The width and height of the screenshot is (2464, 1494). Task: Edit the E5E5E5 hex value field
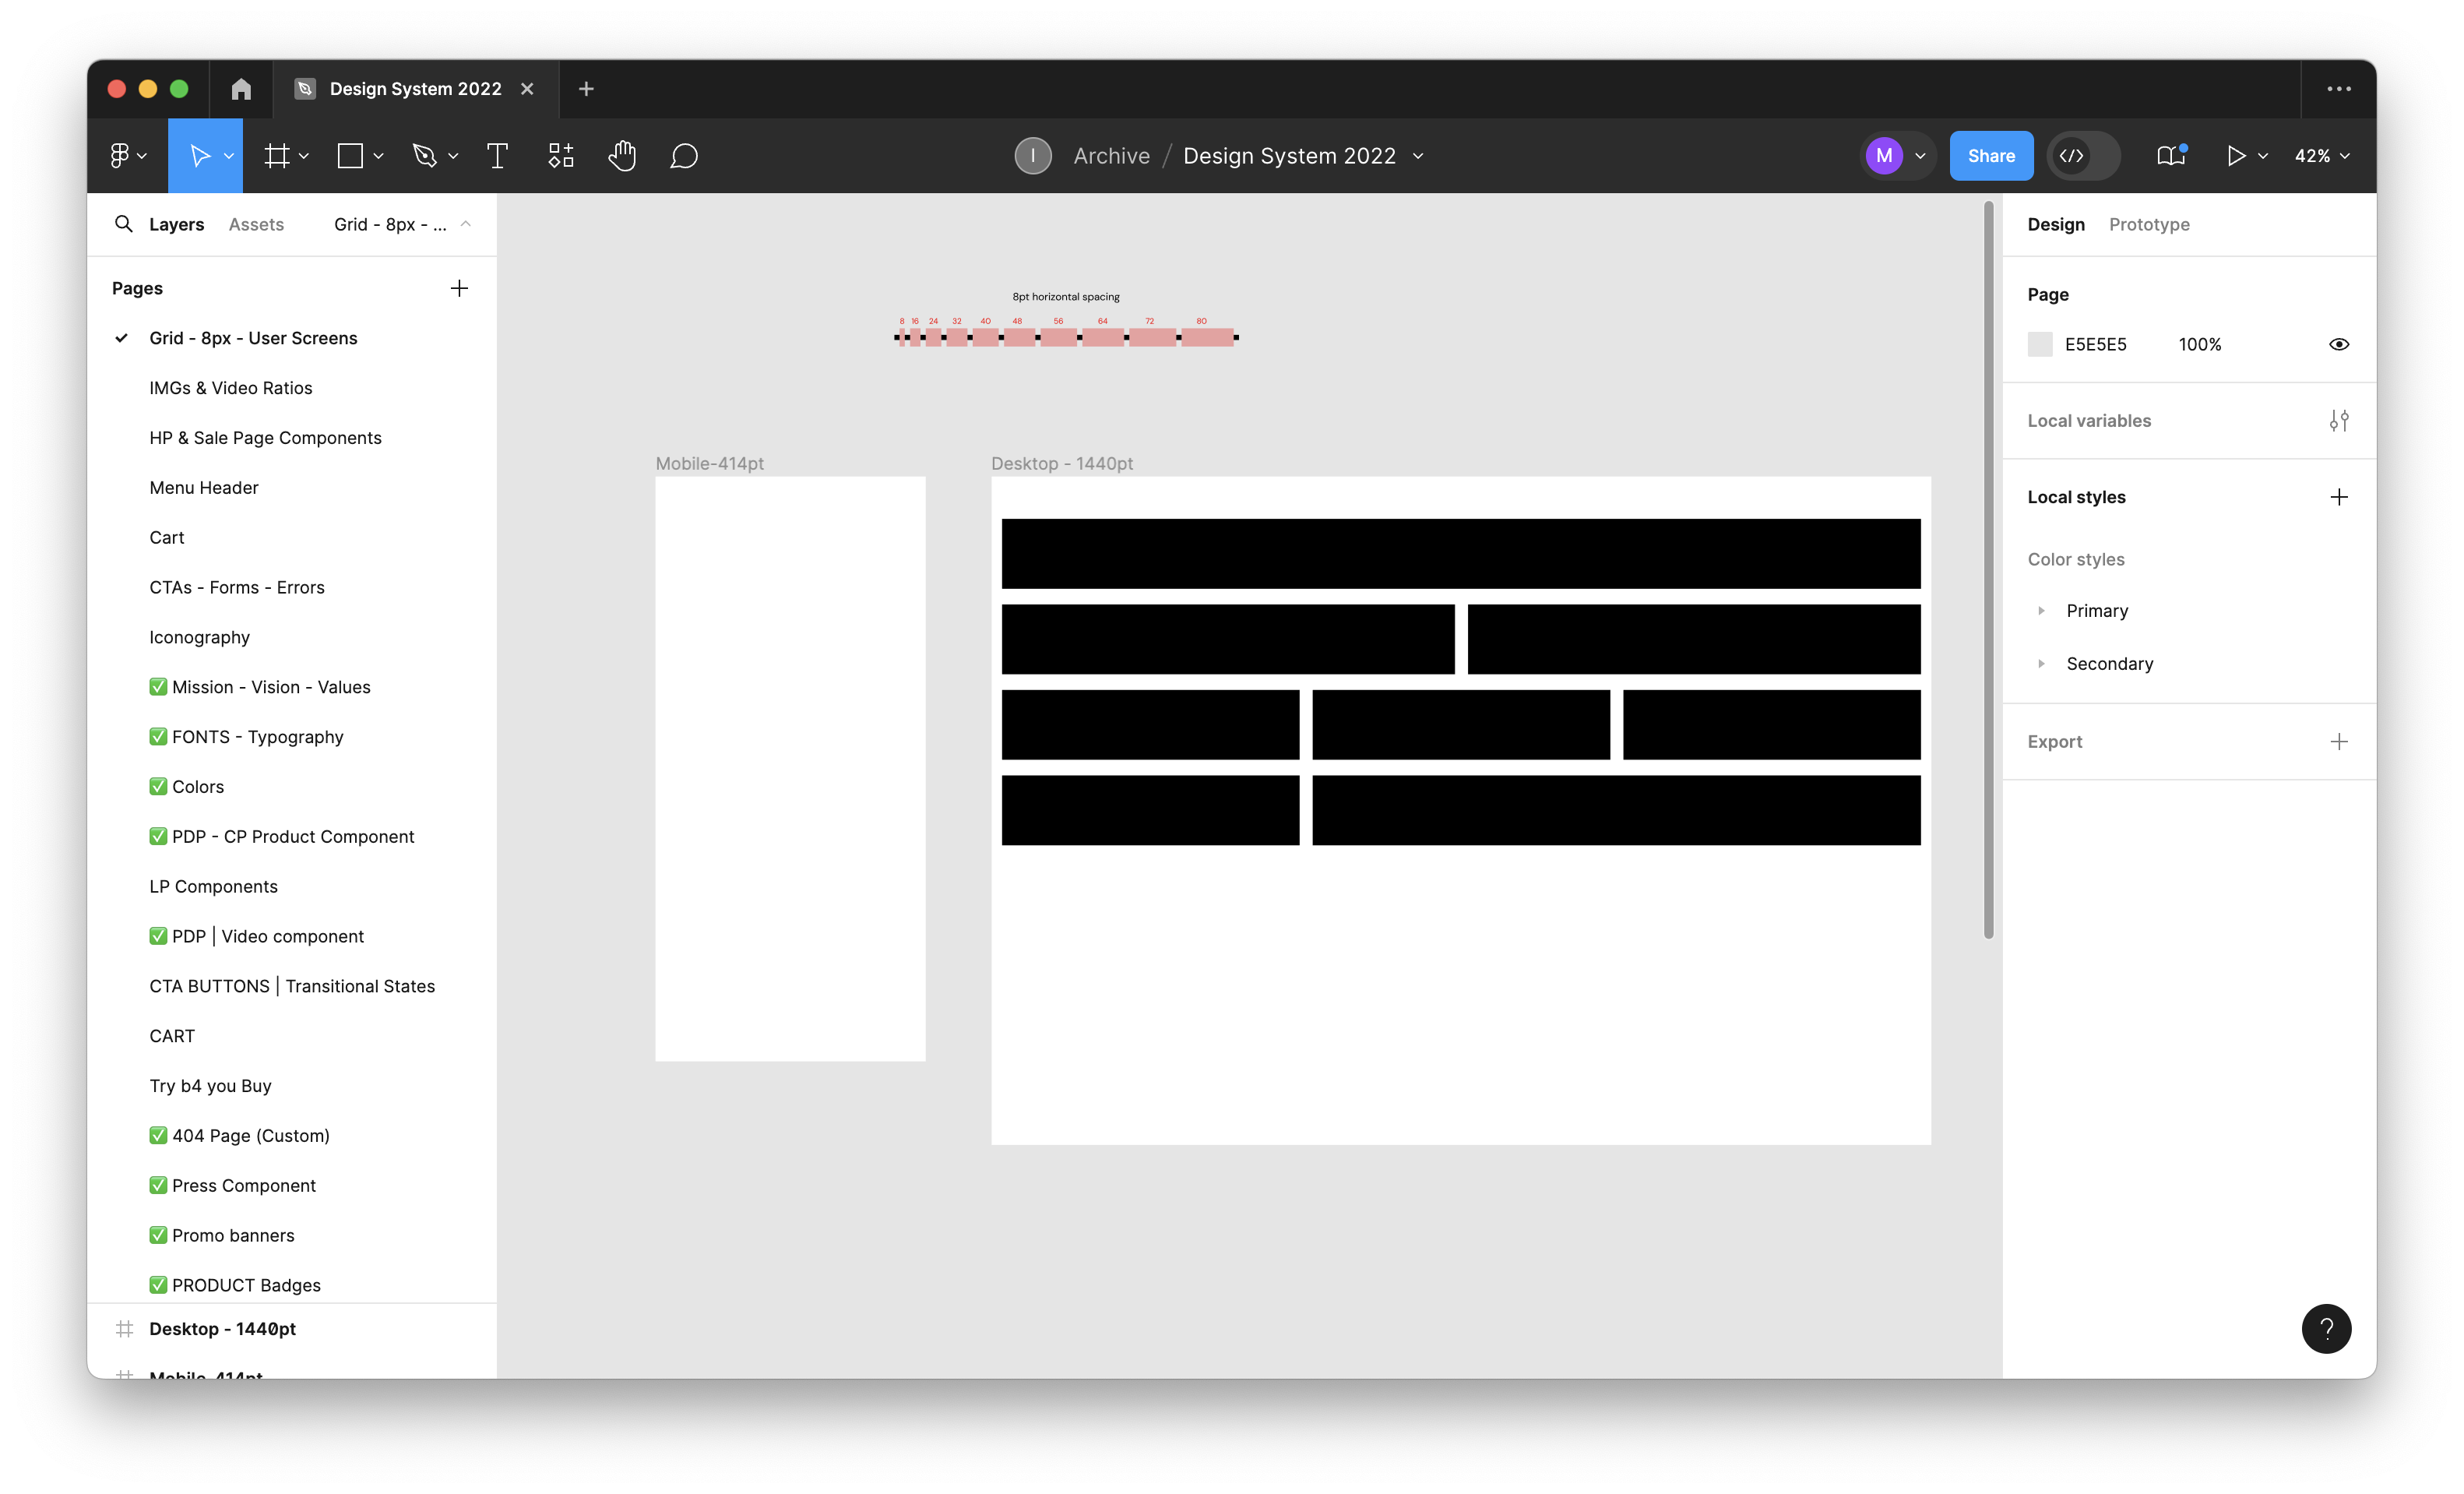2096,344
